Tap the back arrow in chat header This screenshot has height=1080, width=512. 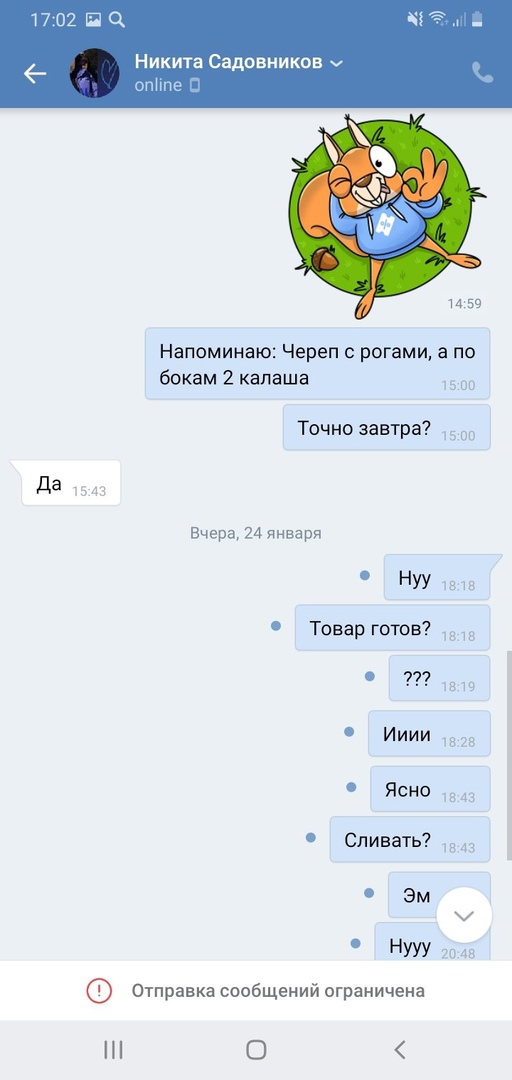coord(34,73)
